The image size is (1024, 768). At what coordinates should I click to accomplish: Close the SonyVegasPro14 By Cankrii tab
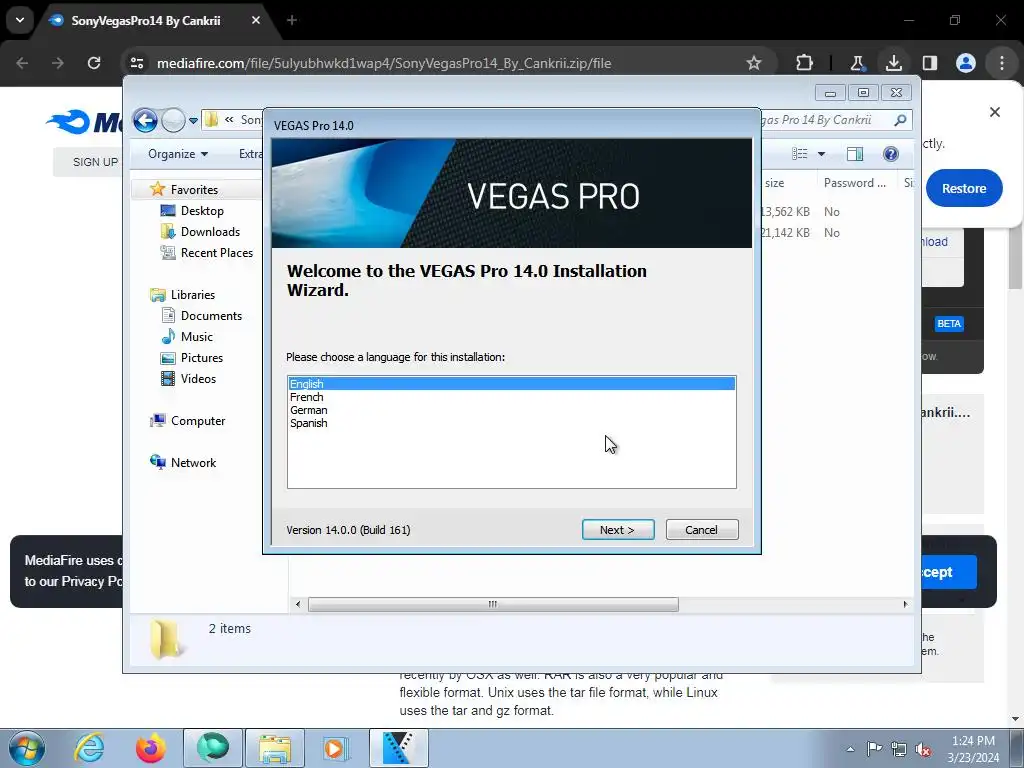[256, 20]
